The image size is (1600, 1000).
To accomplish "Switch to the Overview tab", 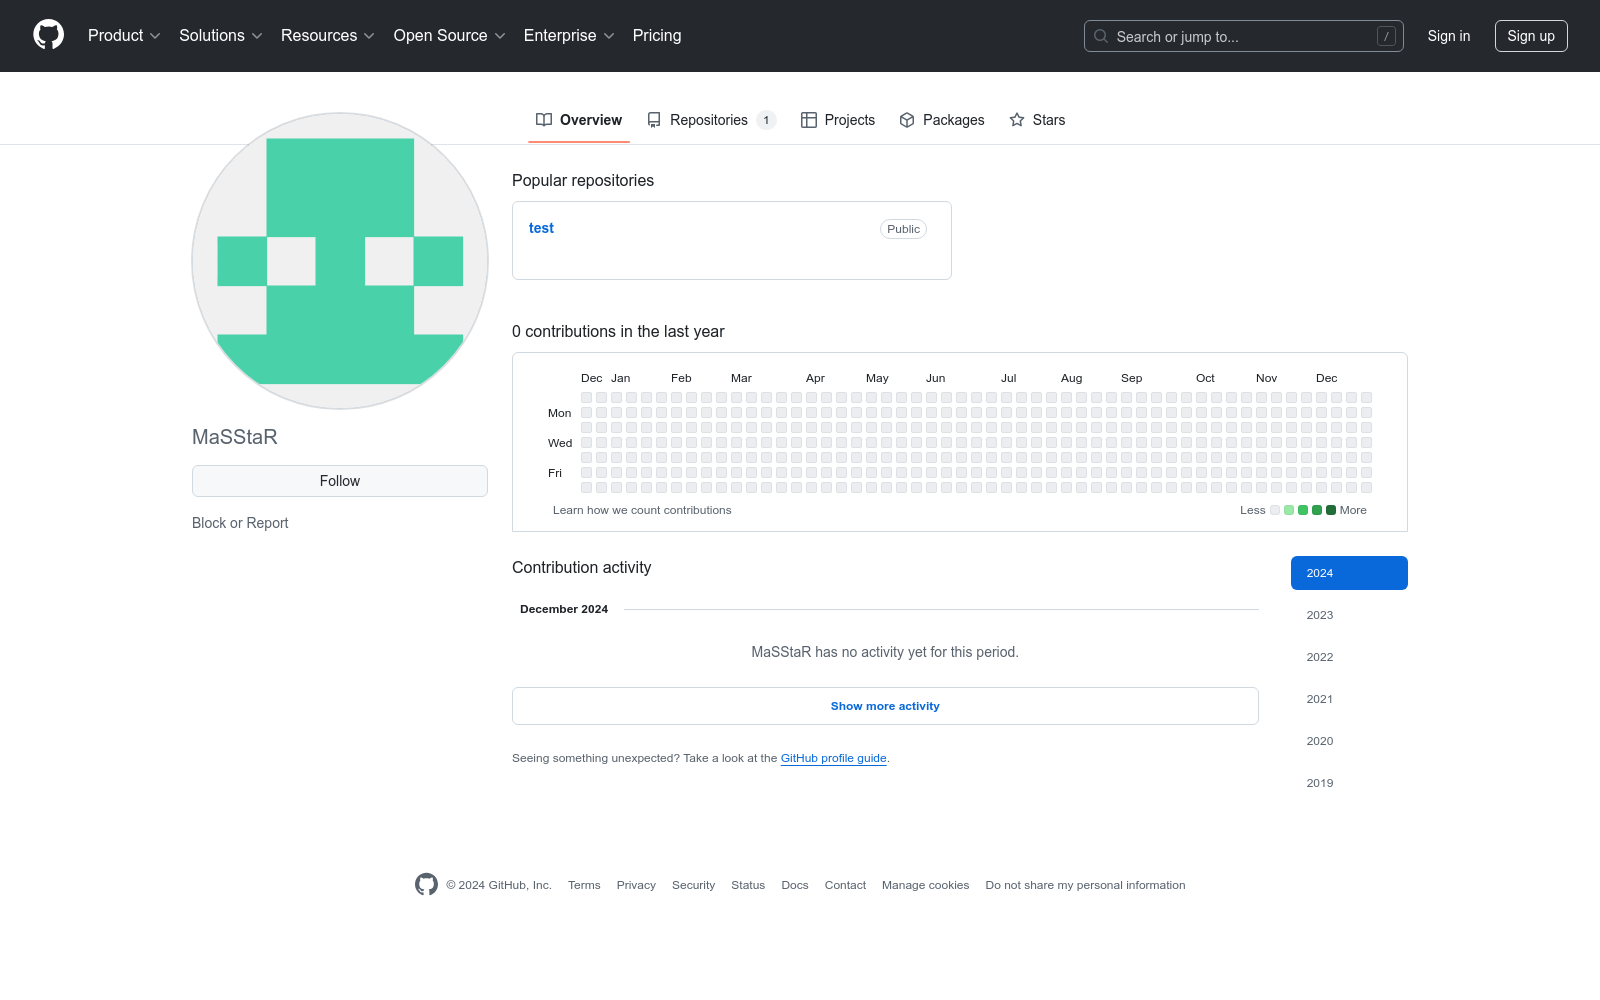I will point(579,120).
